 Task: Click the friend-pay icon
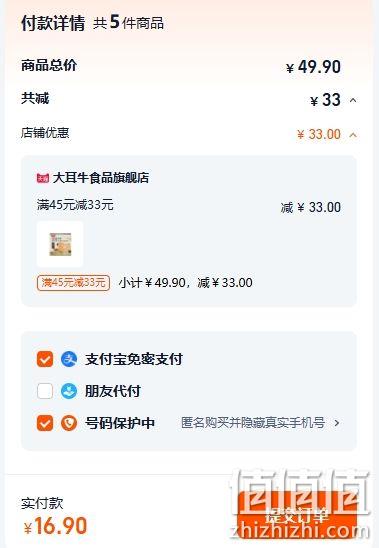pos(69,391)
